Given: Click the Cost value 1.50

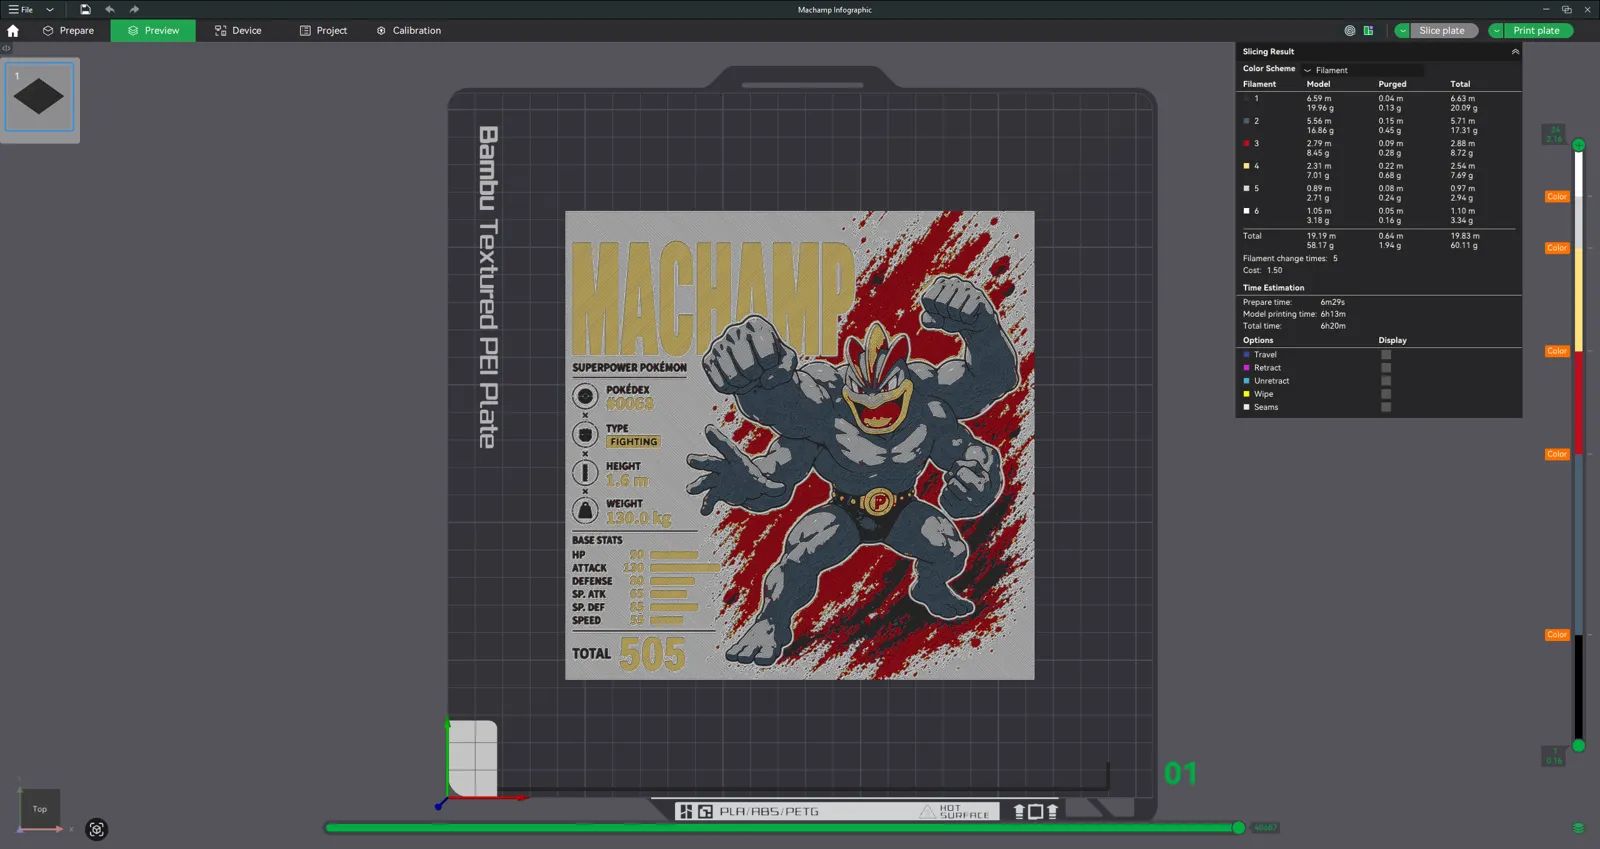Looking at the screenshot, I should (x=1275, y=271).
